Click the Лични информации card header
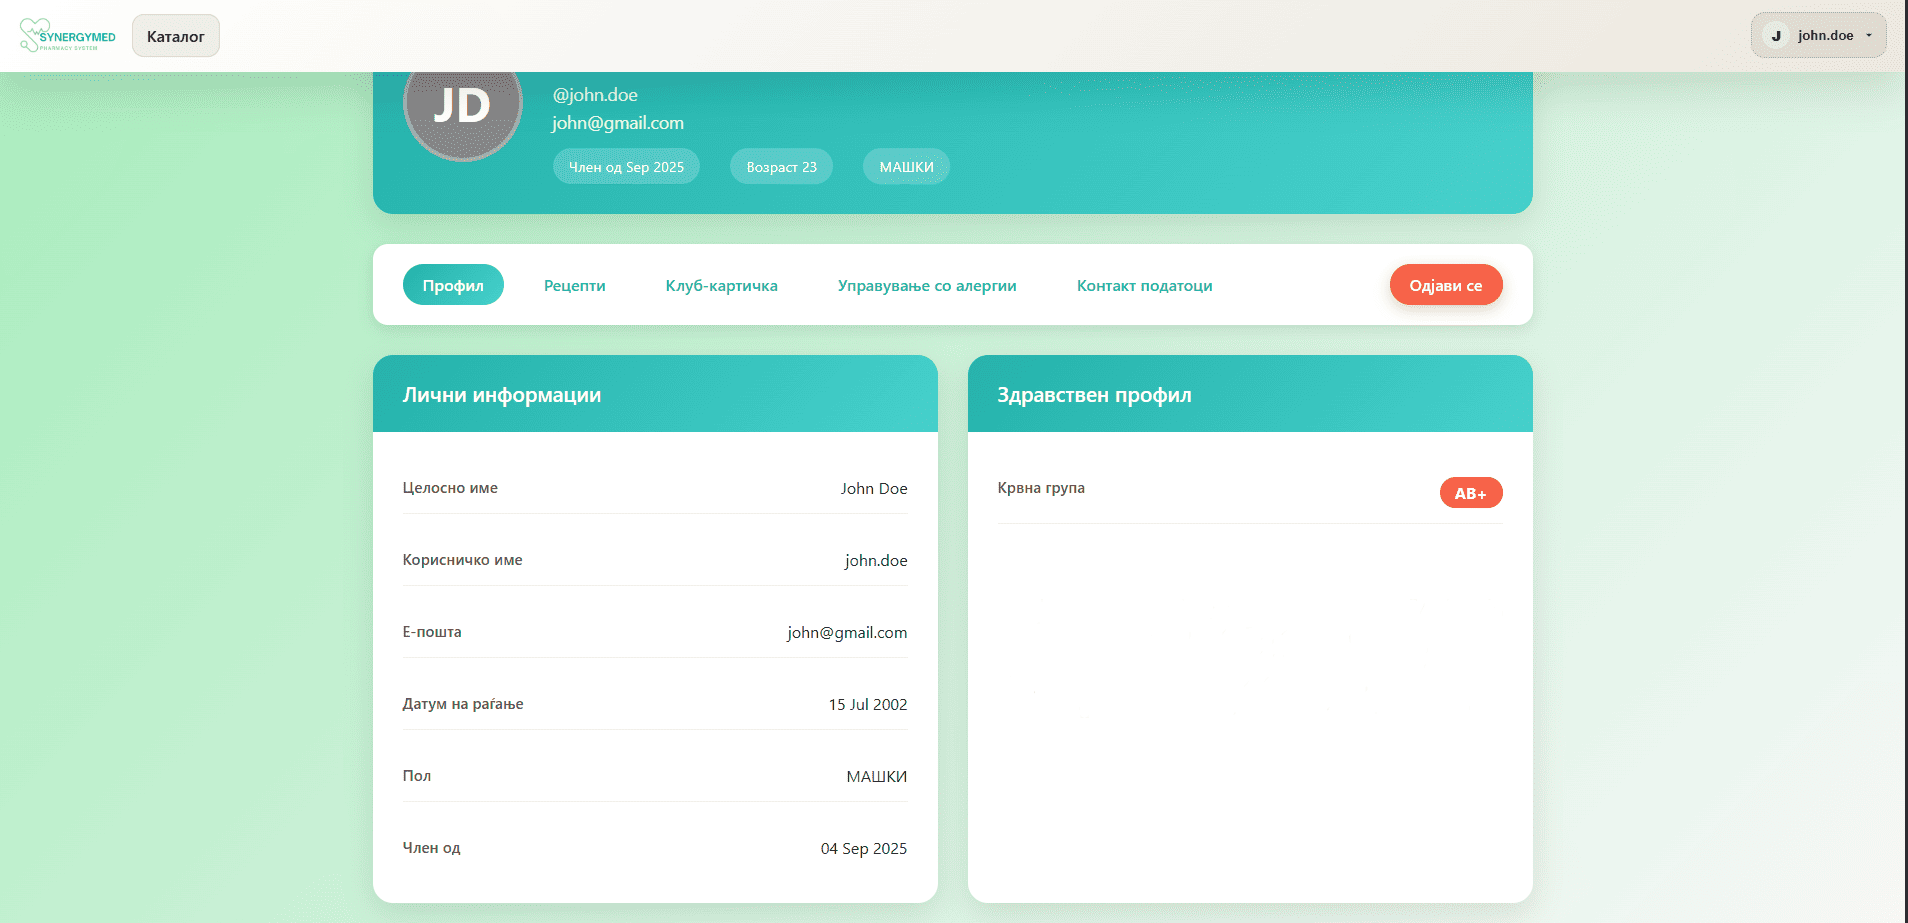 tap(655, 394)
